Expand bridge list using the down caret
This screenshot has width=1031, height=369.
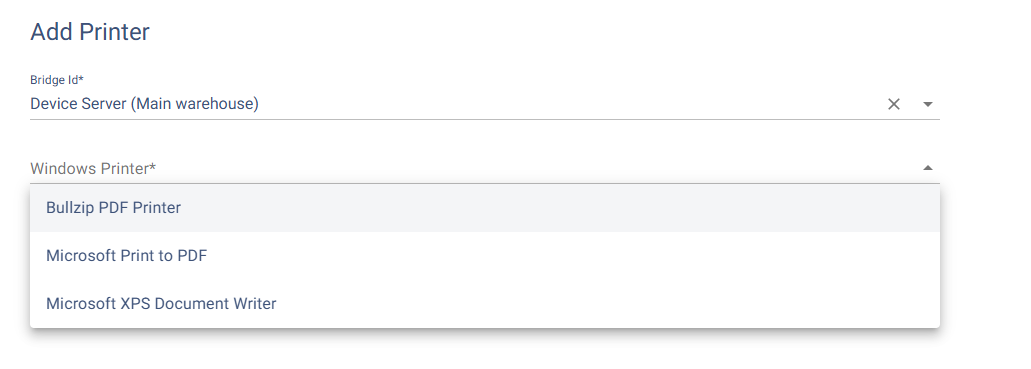[928, 104]
